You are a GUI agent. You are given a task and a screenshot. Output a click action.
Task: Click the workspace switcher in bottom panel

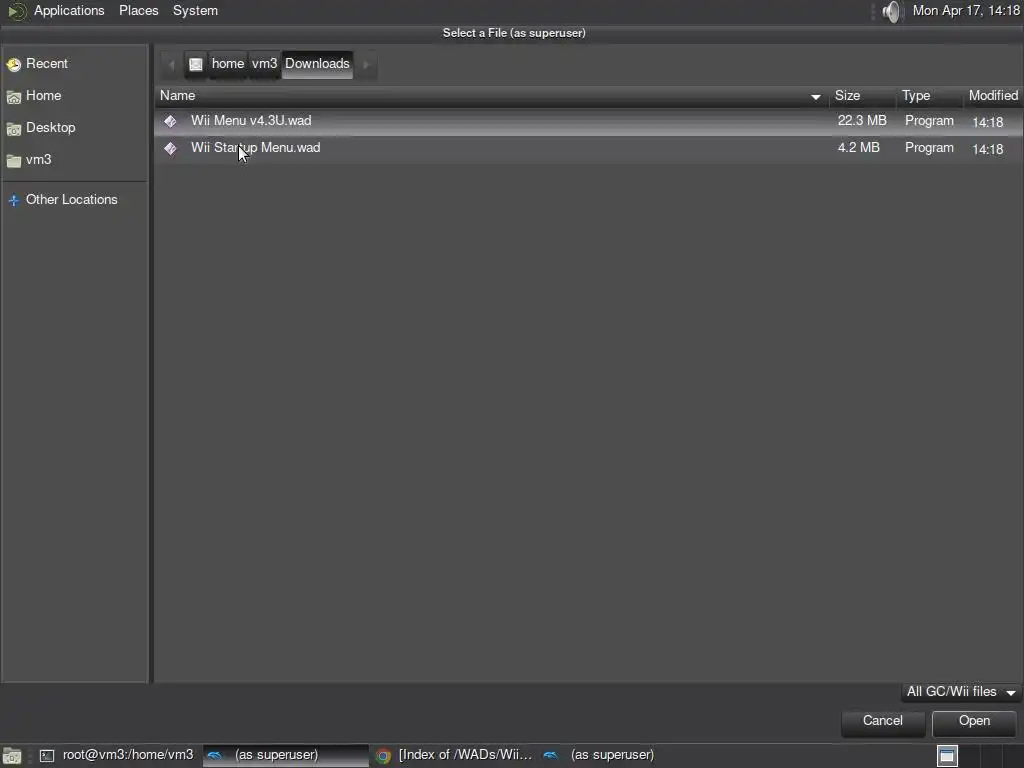(978, 756)
